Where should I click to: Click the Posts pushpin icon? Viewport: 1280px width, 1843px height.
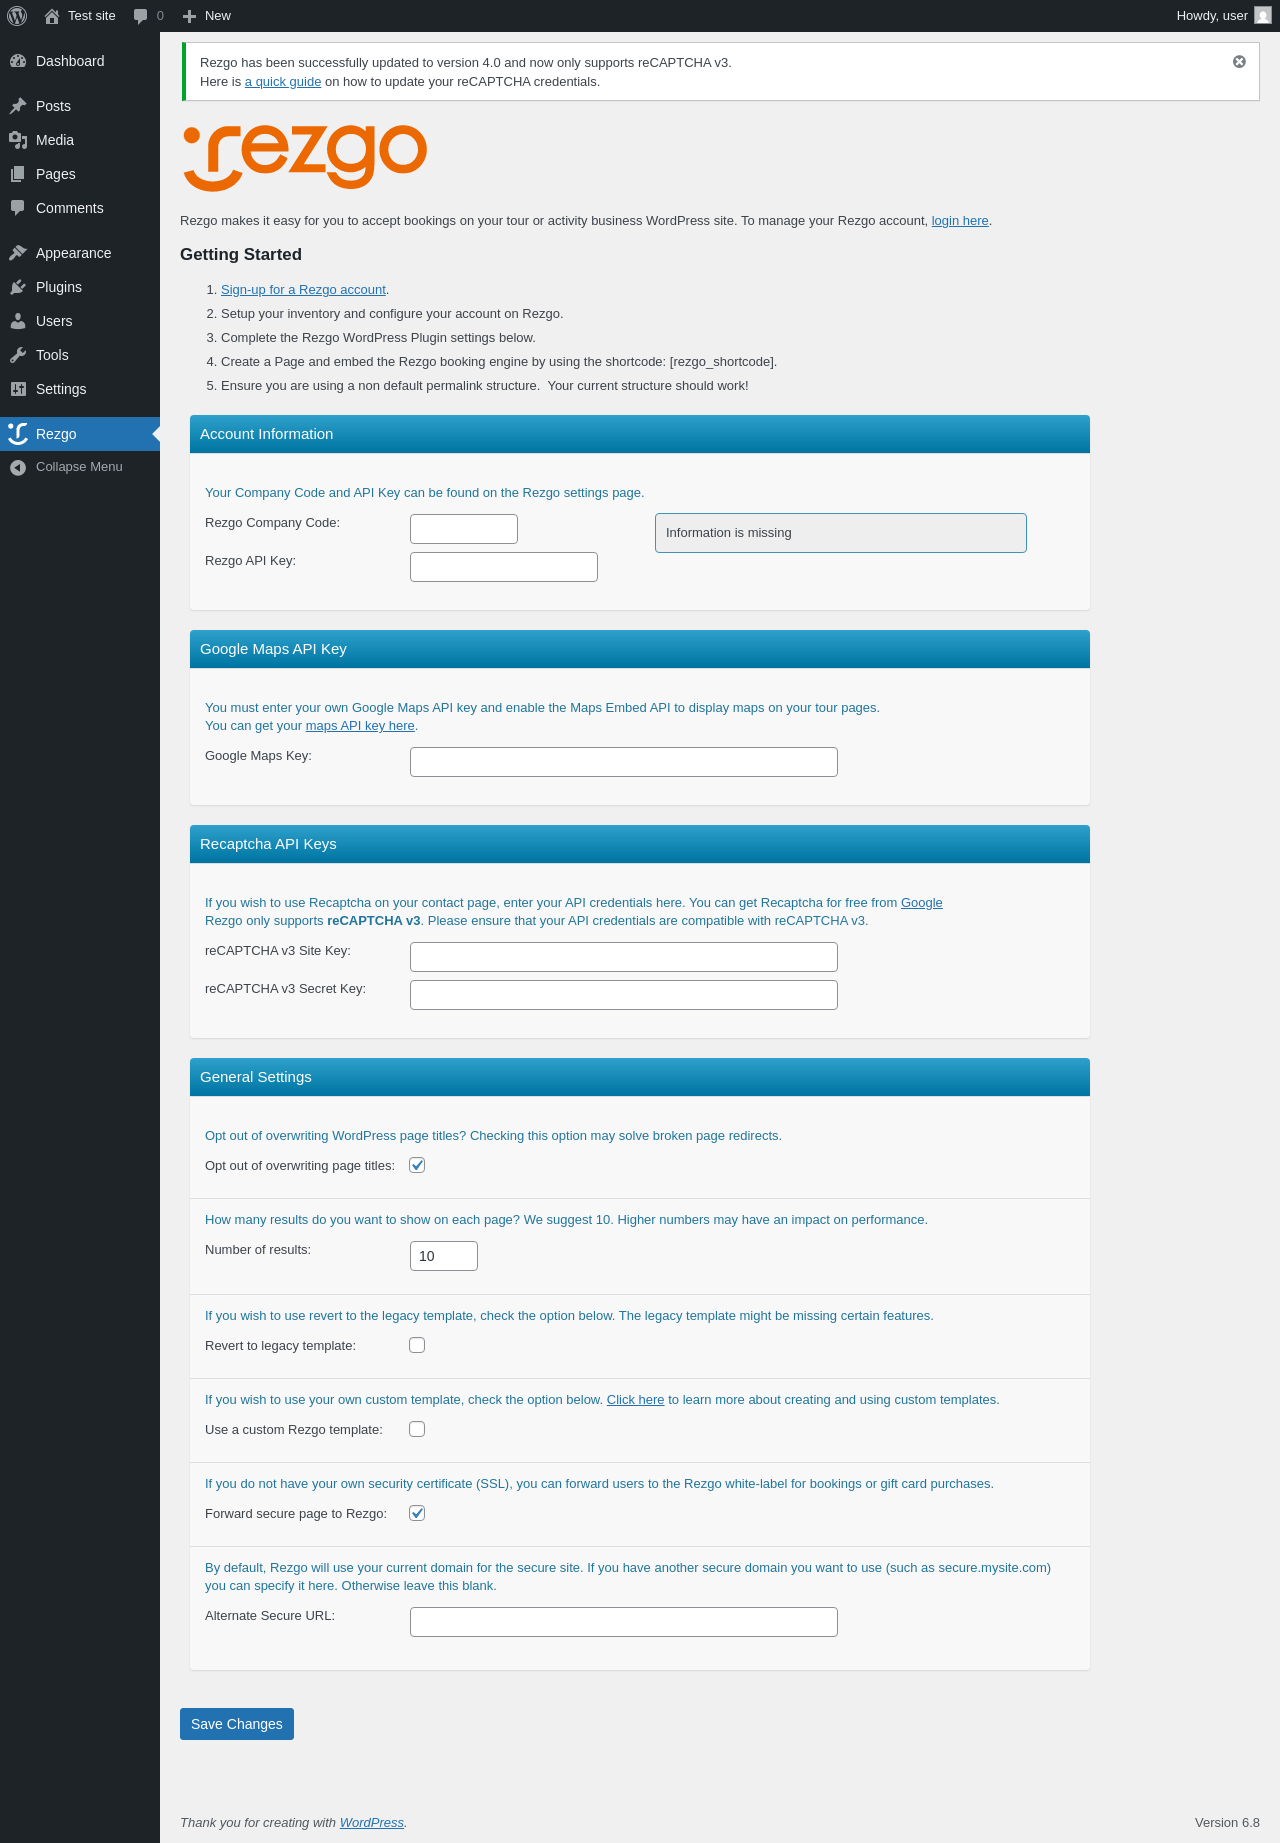coord(18,106)
